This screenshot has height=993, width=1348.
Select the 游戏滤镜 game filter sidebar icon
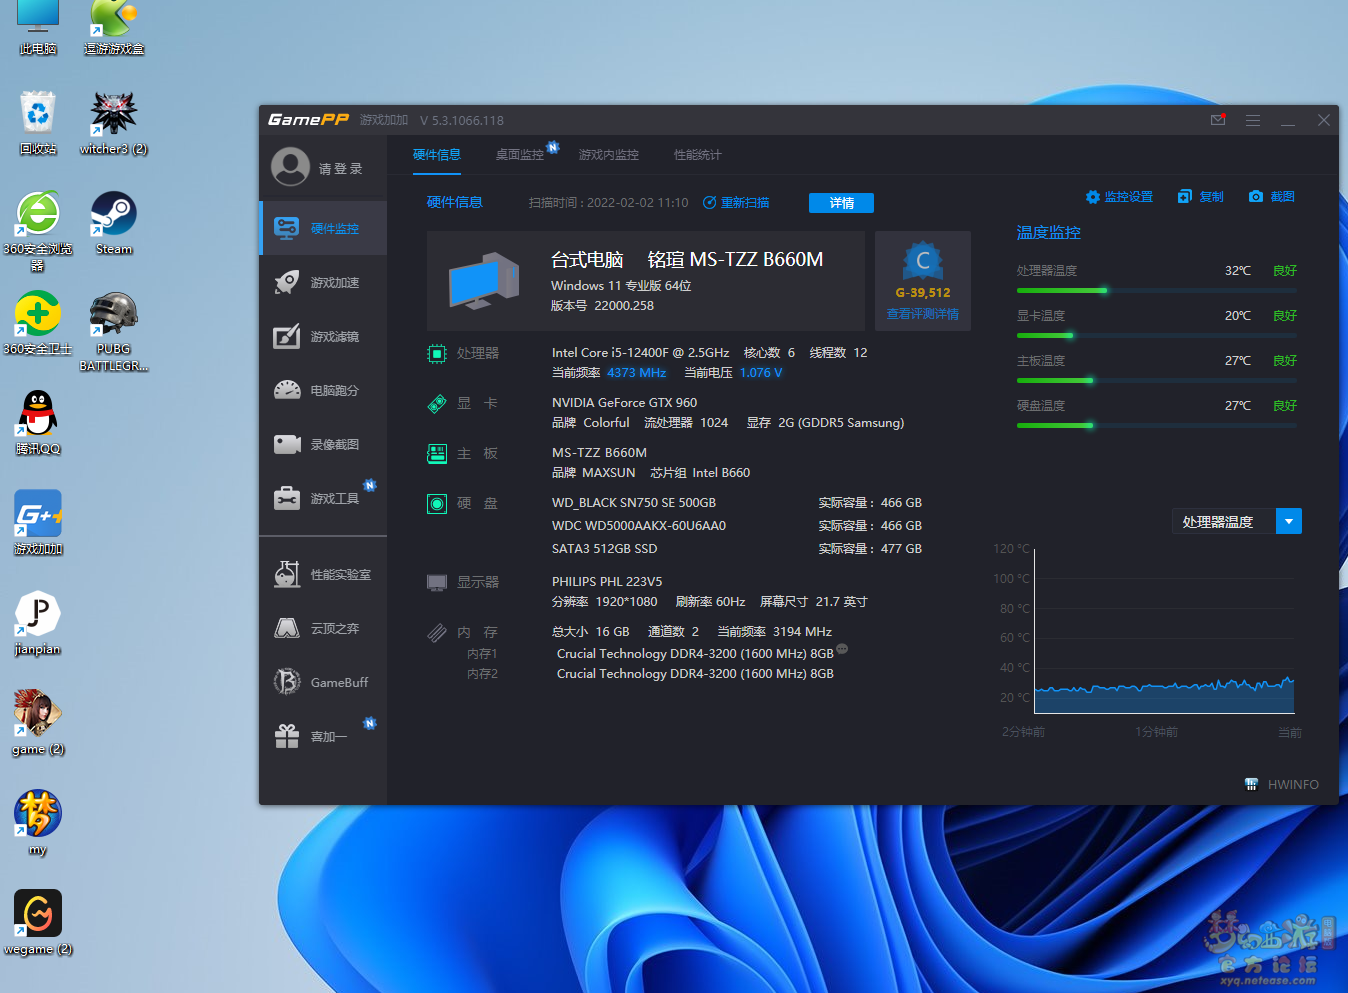287,337
